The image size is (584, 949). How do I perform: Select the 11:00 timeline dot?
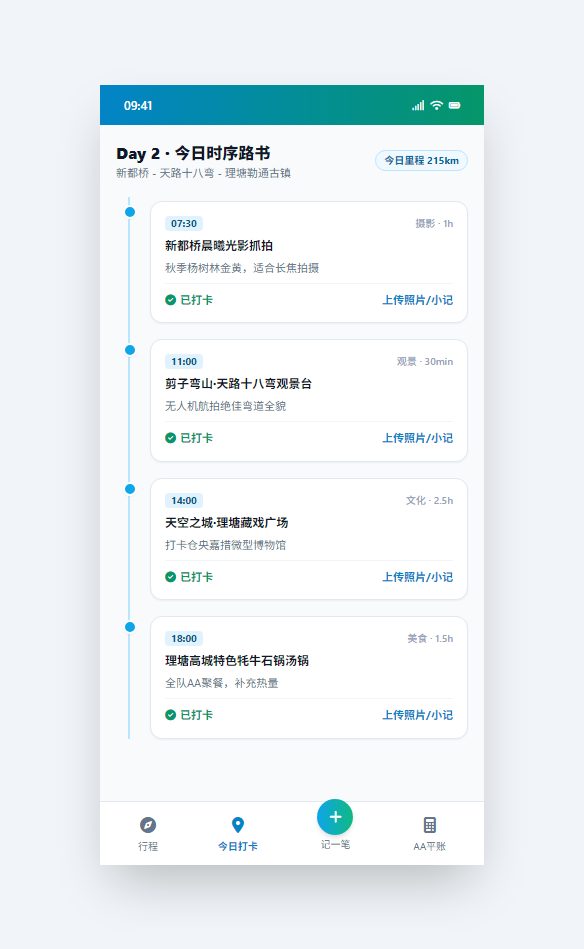pyautogui.click(x=130, y=350)
